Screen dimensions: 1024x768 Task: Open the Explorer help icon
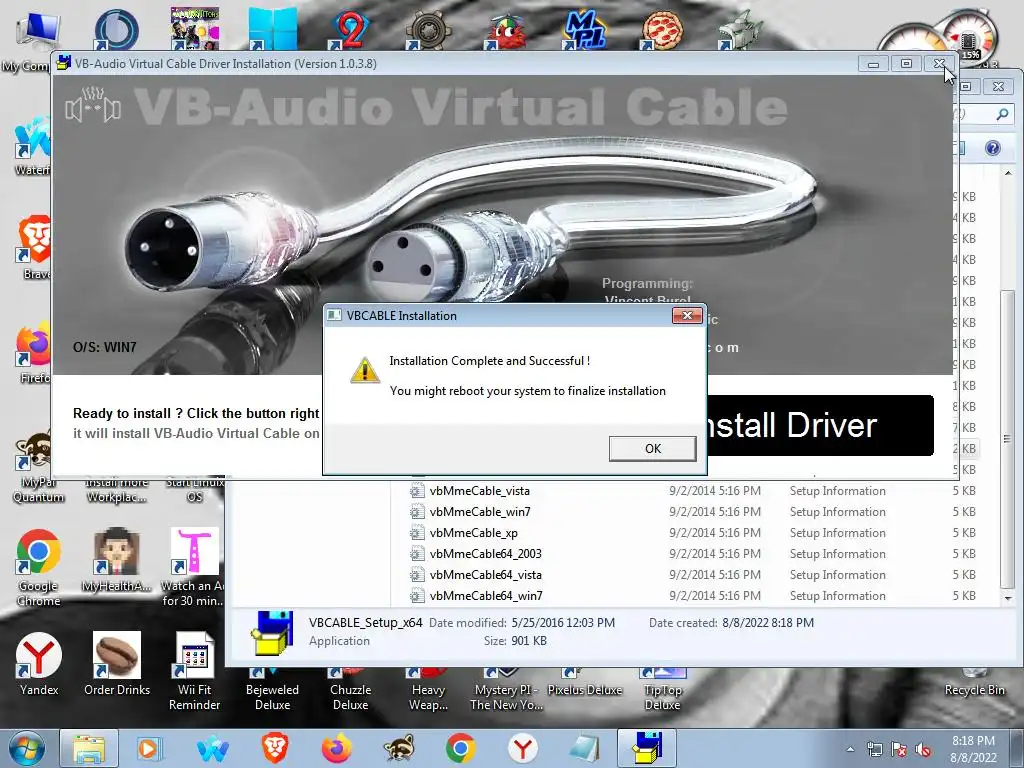(x=993, y=148)
